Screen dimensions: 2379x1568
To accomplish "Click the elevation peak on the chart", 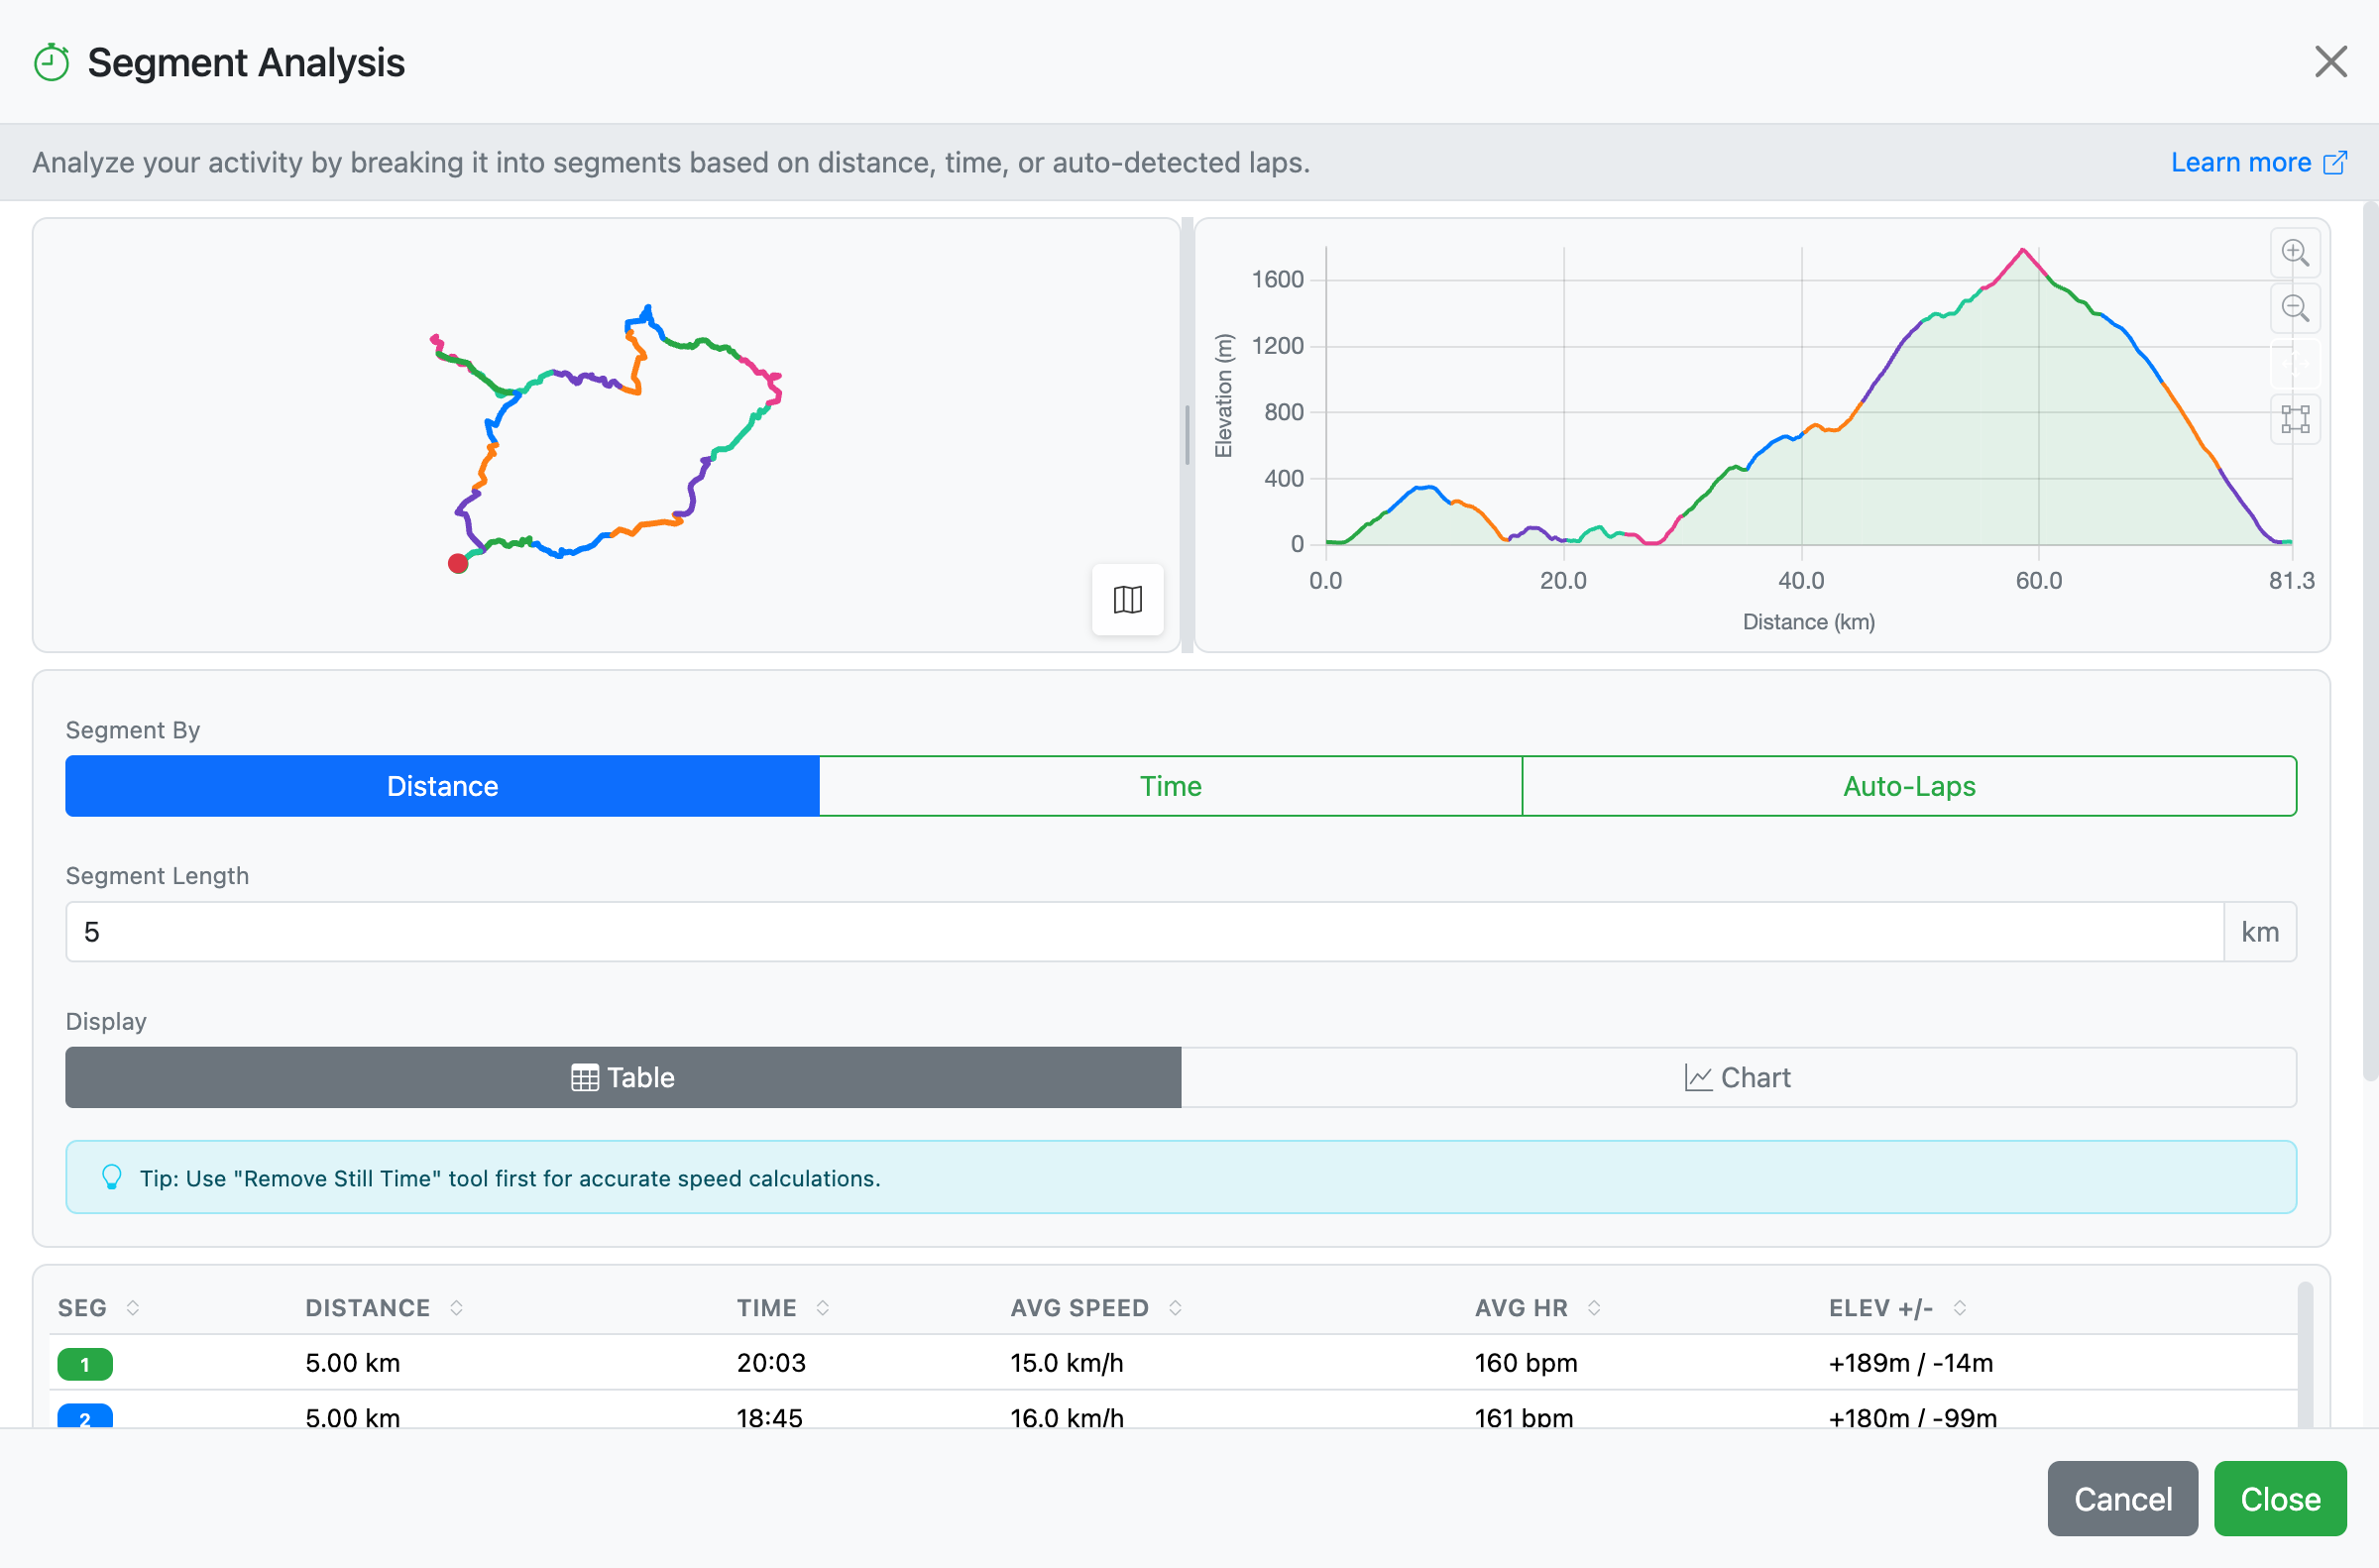I will point(2023,250).
